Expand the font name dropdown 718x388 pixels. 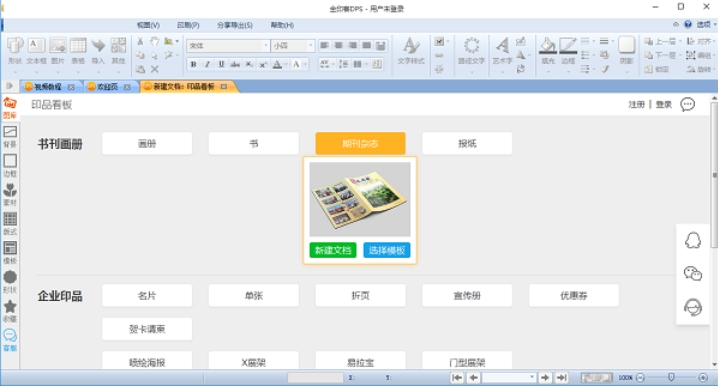(265, 45)
